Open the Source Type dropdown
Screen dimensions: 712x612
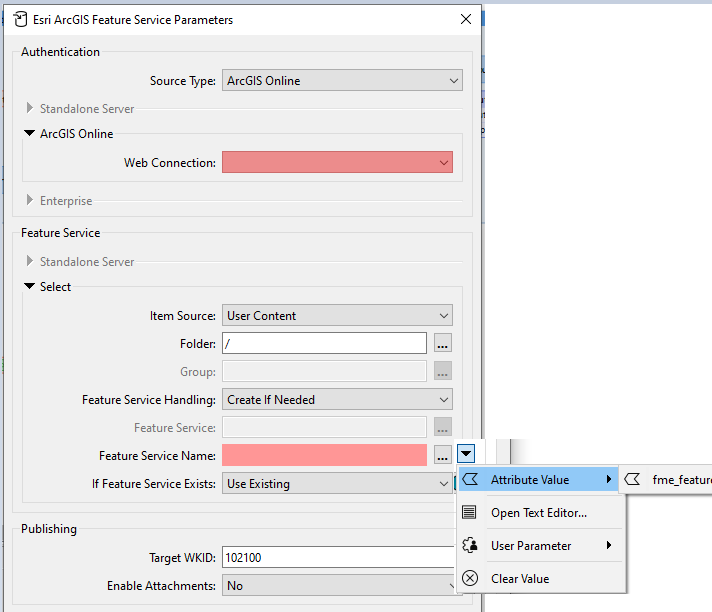[342, 80]
